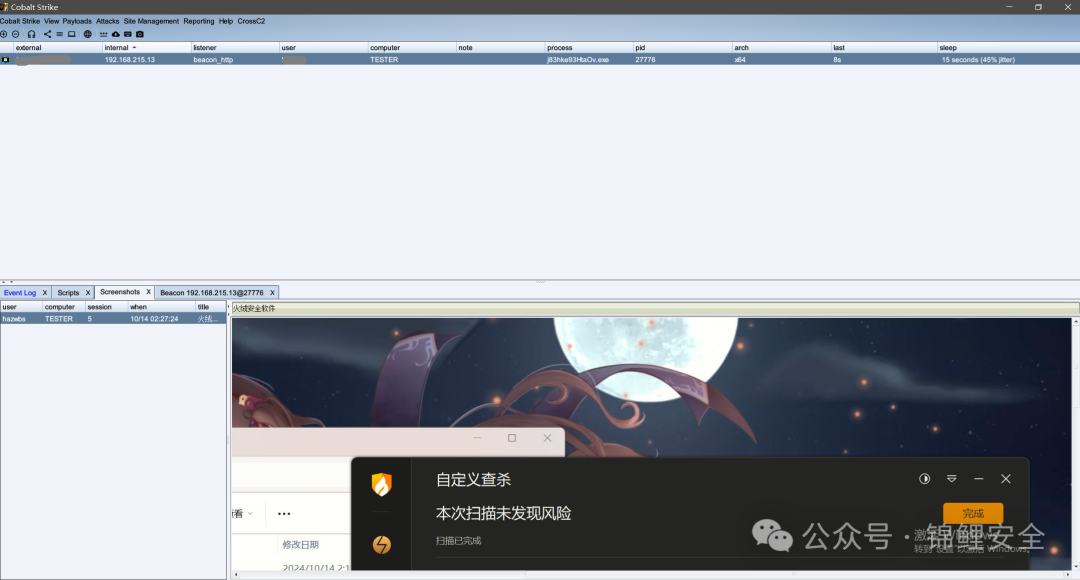Sort sessions by external column header

(x=57, y=48)
